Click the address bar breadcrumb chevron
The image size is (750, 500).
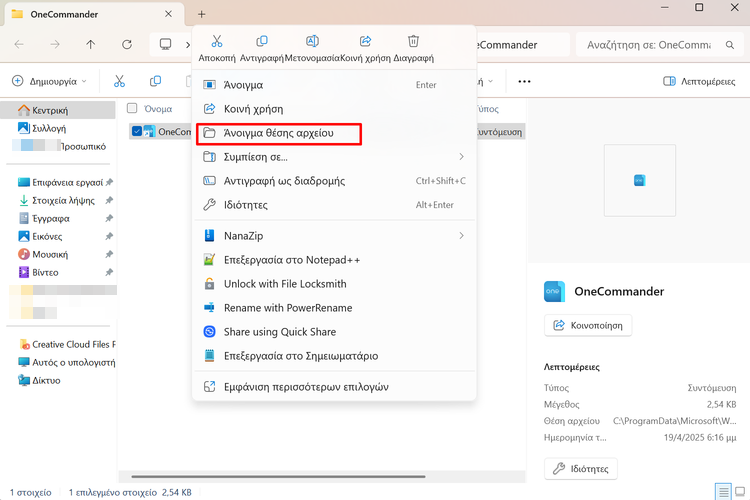(x=188, y=44)
